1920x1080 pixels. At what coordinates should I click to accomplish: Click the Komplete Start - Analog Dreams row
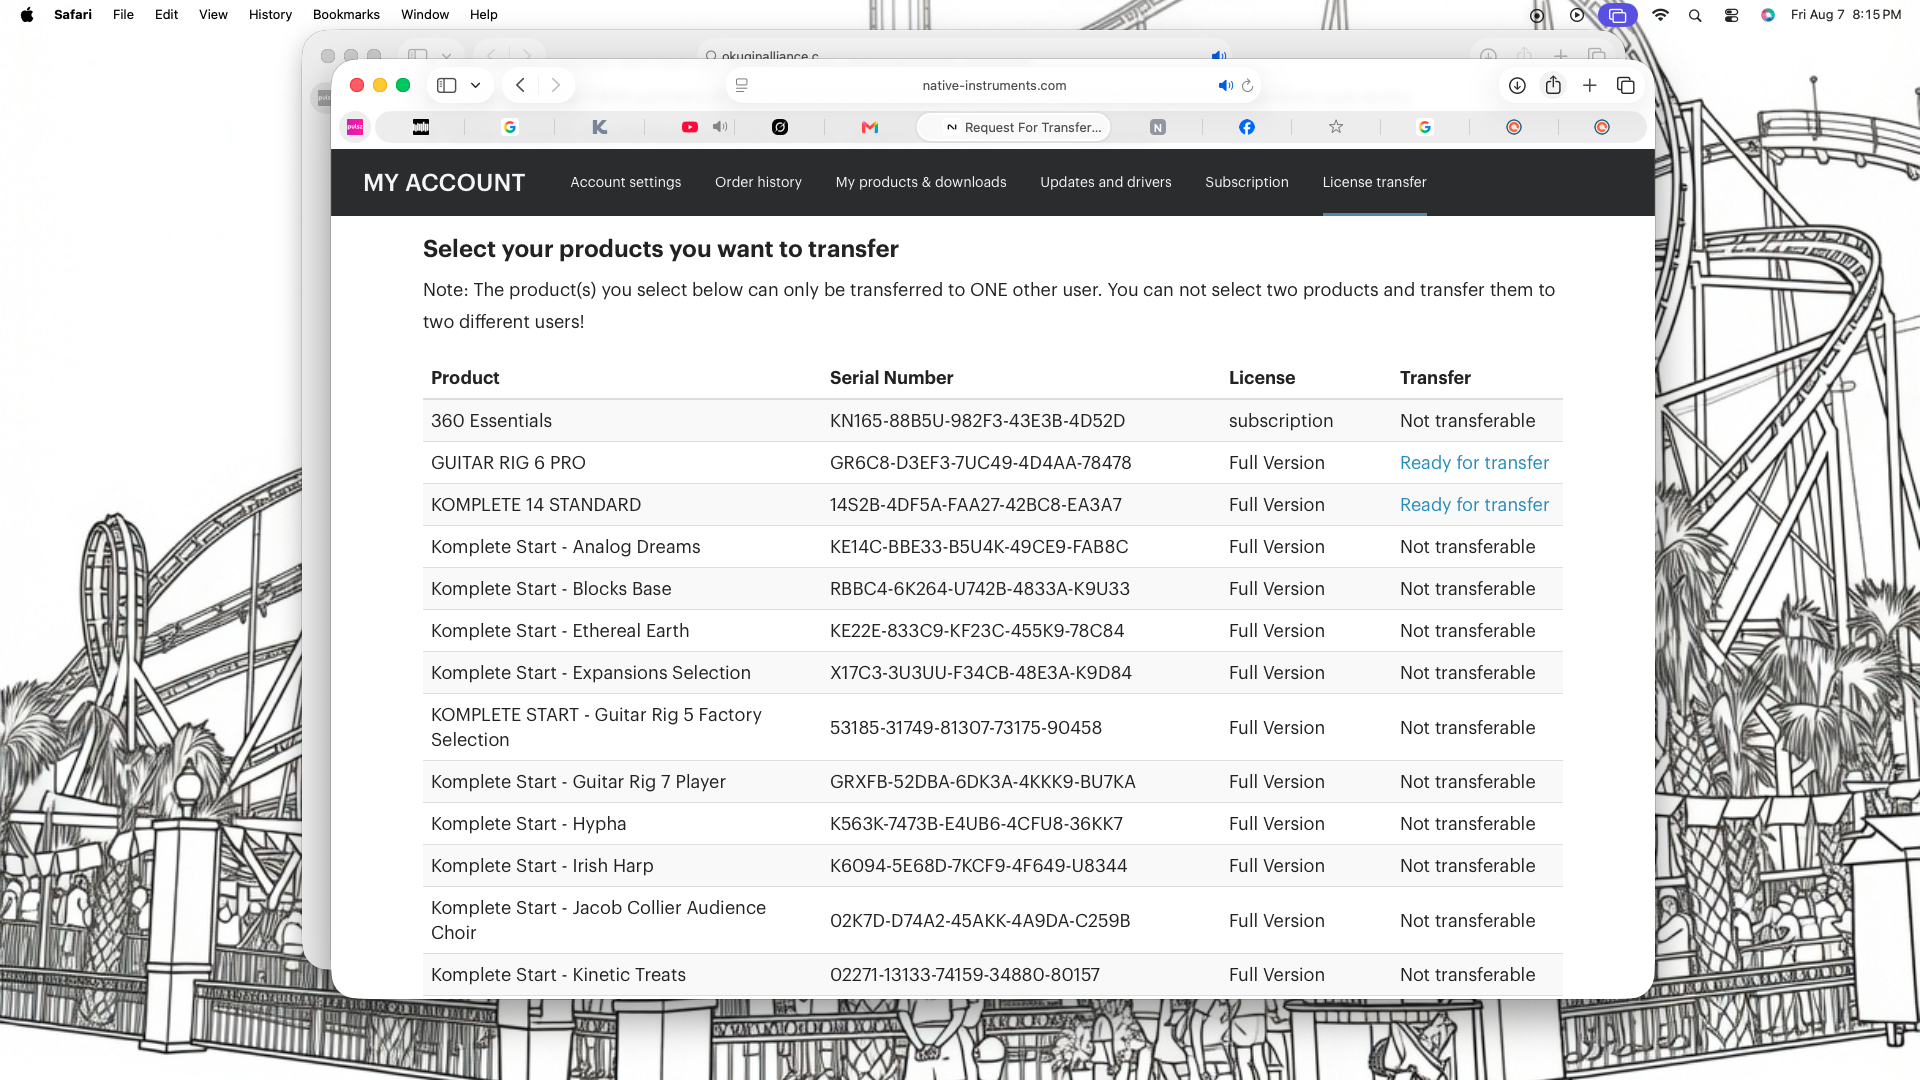tap(993, 547)
